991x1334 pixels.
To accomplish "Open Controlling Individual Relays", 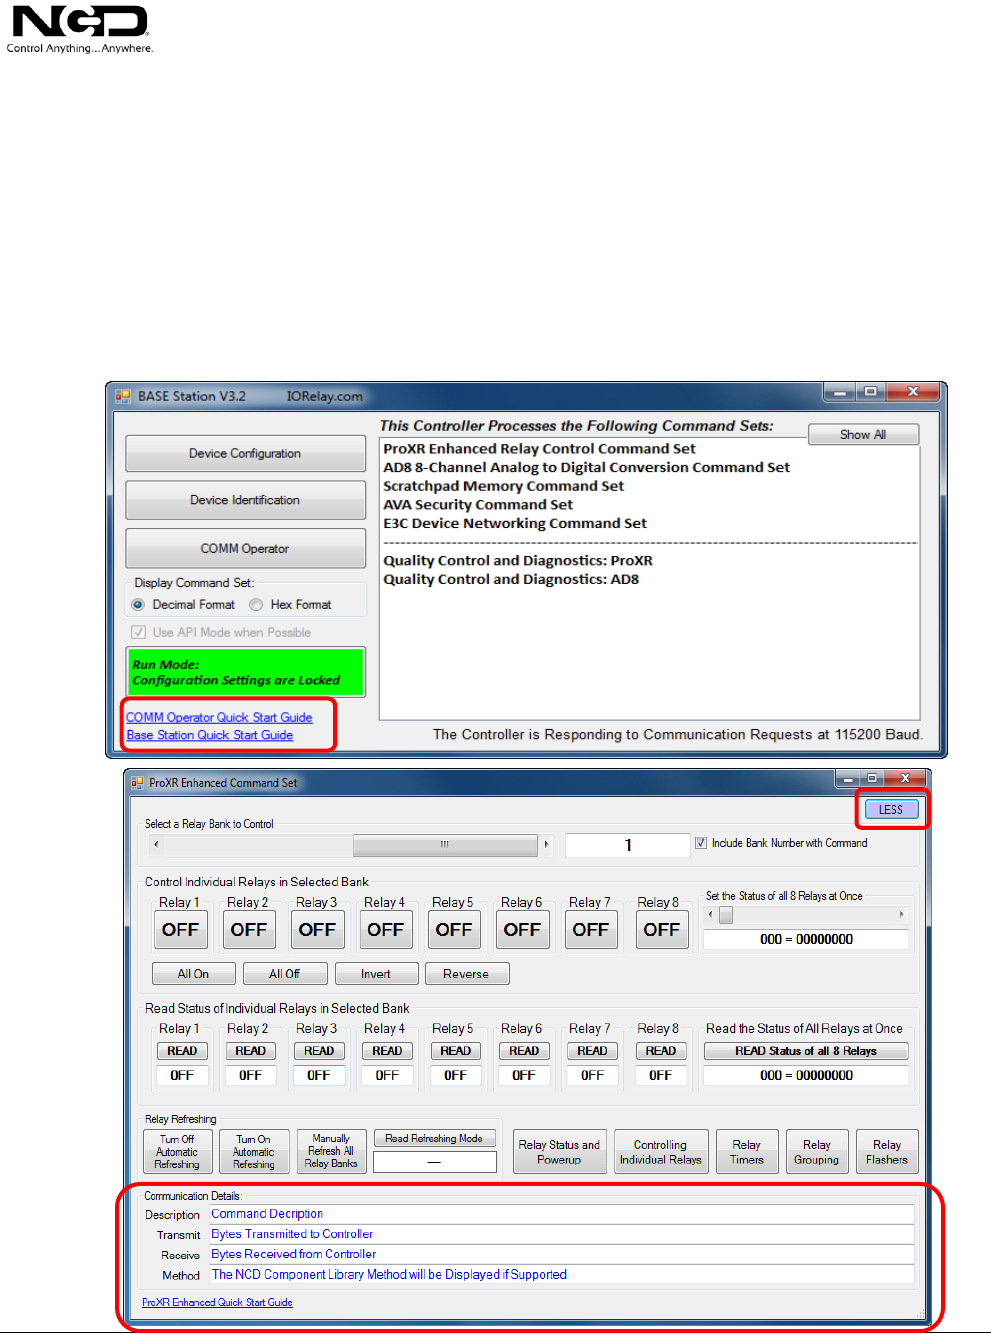I will click(x=661, y=1152).
